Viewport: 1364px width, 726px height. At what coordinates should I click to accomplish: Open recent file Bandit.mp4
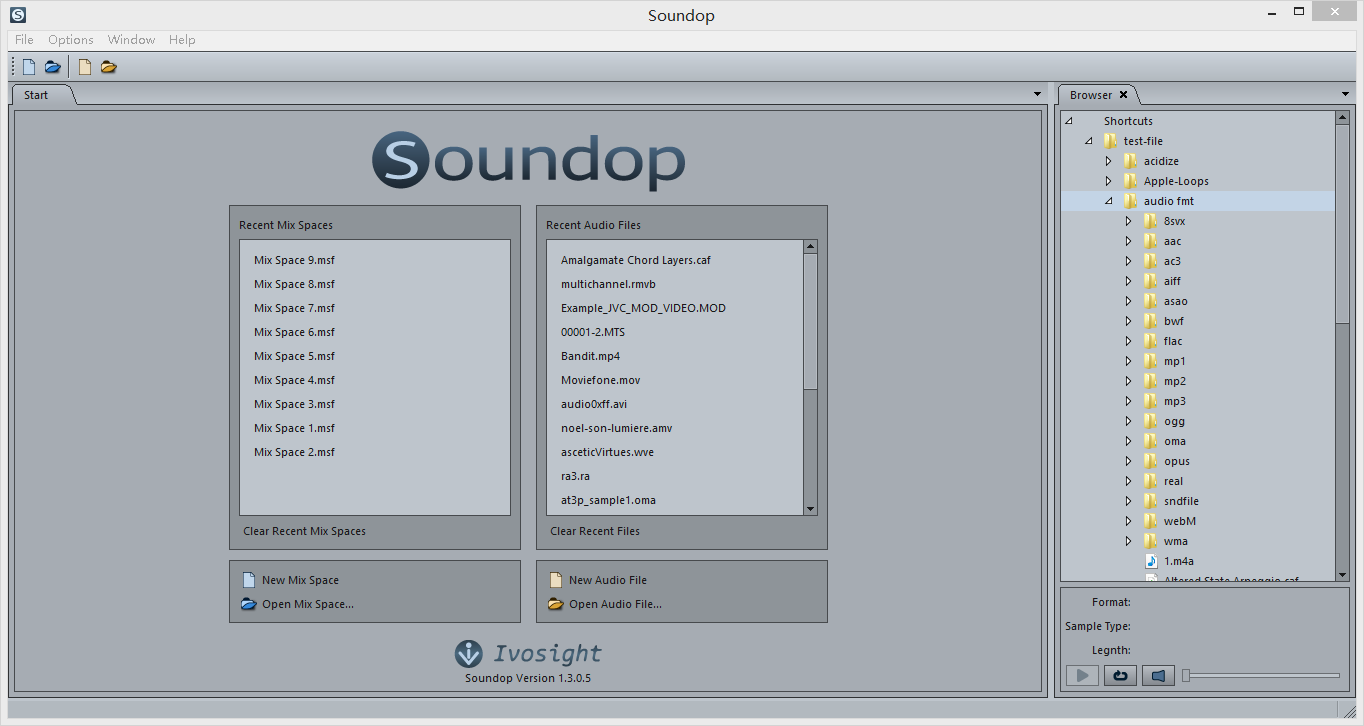591,356
